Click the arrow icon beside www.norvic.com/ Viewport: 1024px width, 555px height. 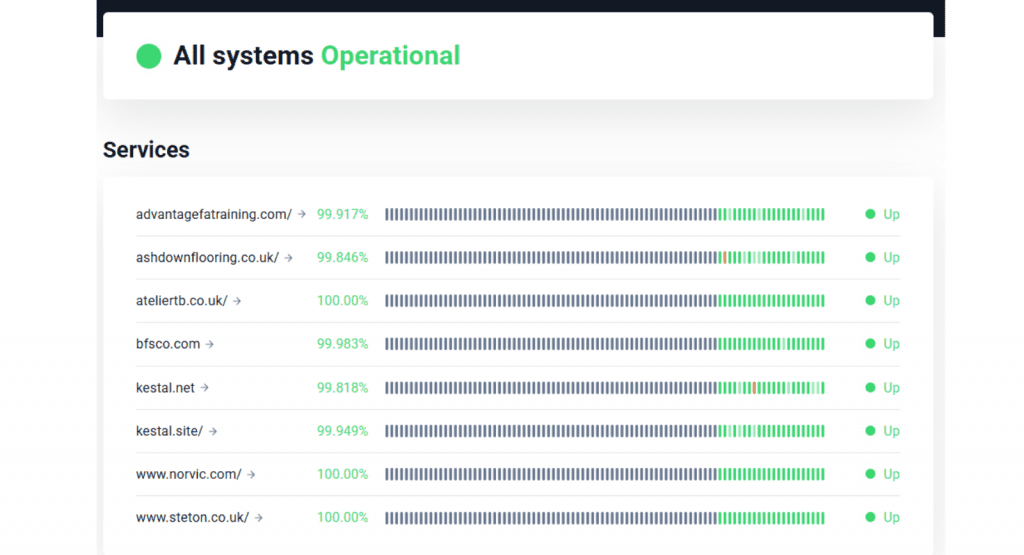[251, 474]
